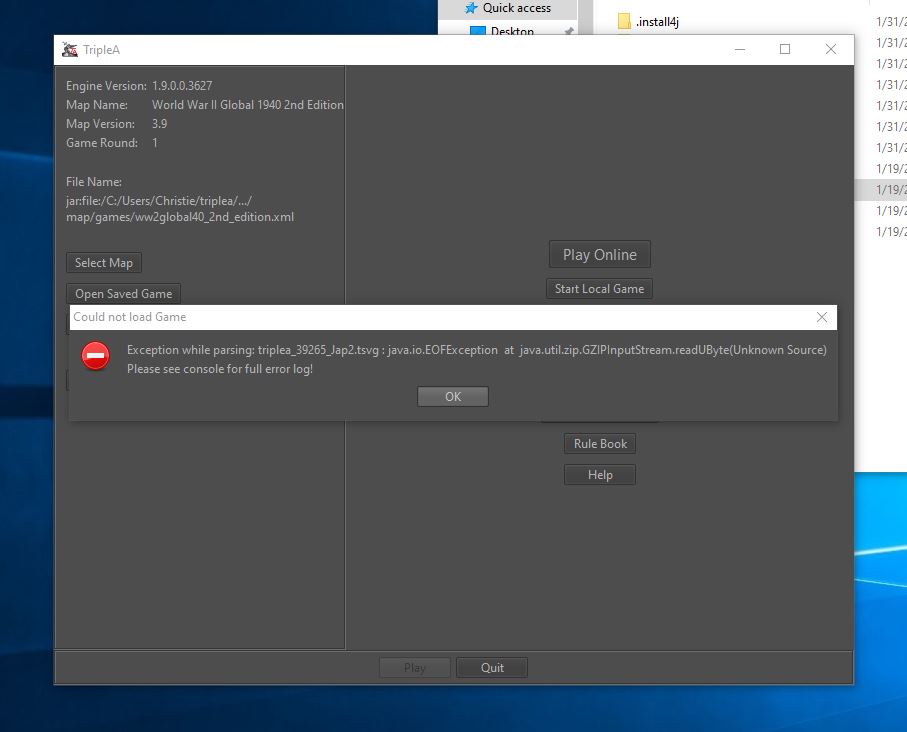Minimize the TripleA window

(x=739, y=50)
